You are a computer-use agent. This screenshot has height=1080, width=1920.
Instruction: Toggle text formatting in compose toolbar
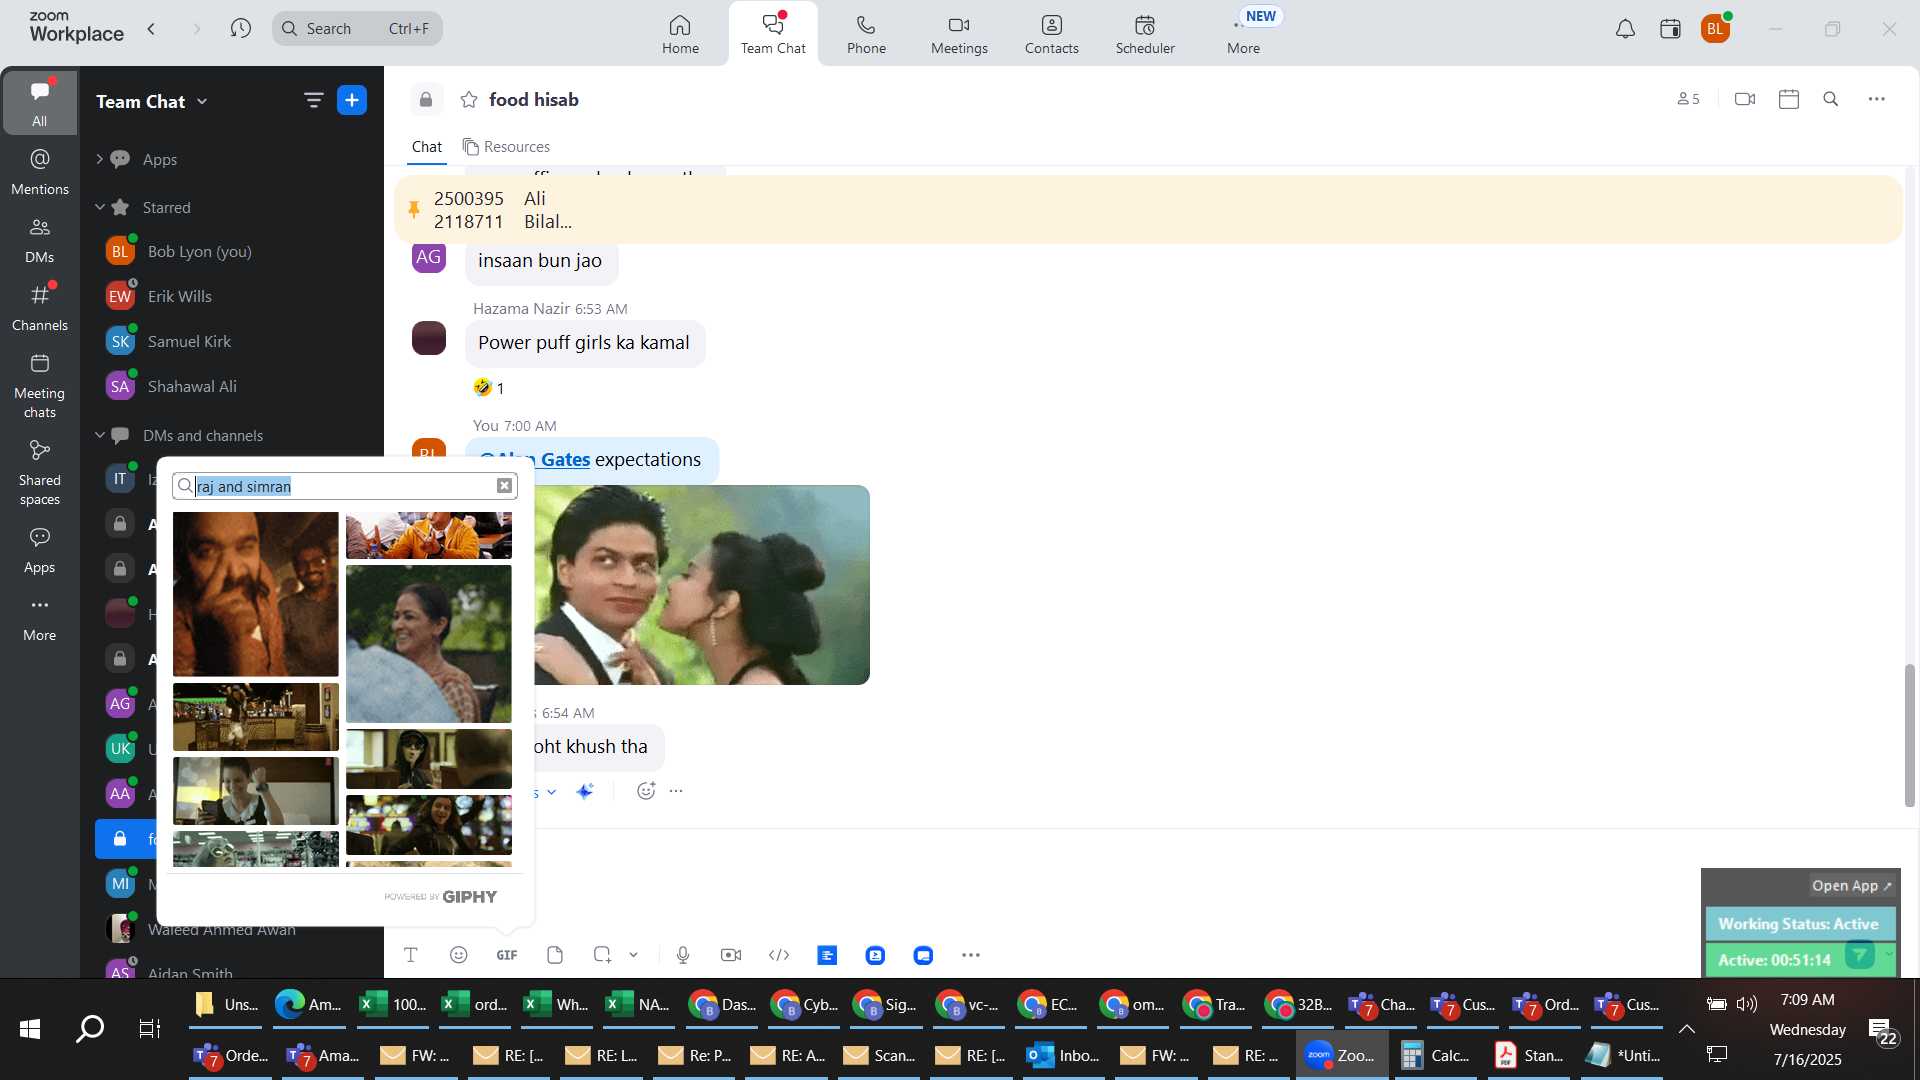click(411, 955)
